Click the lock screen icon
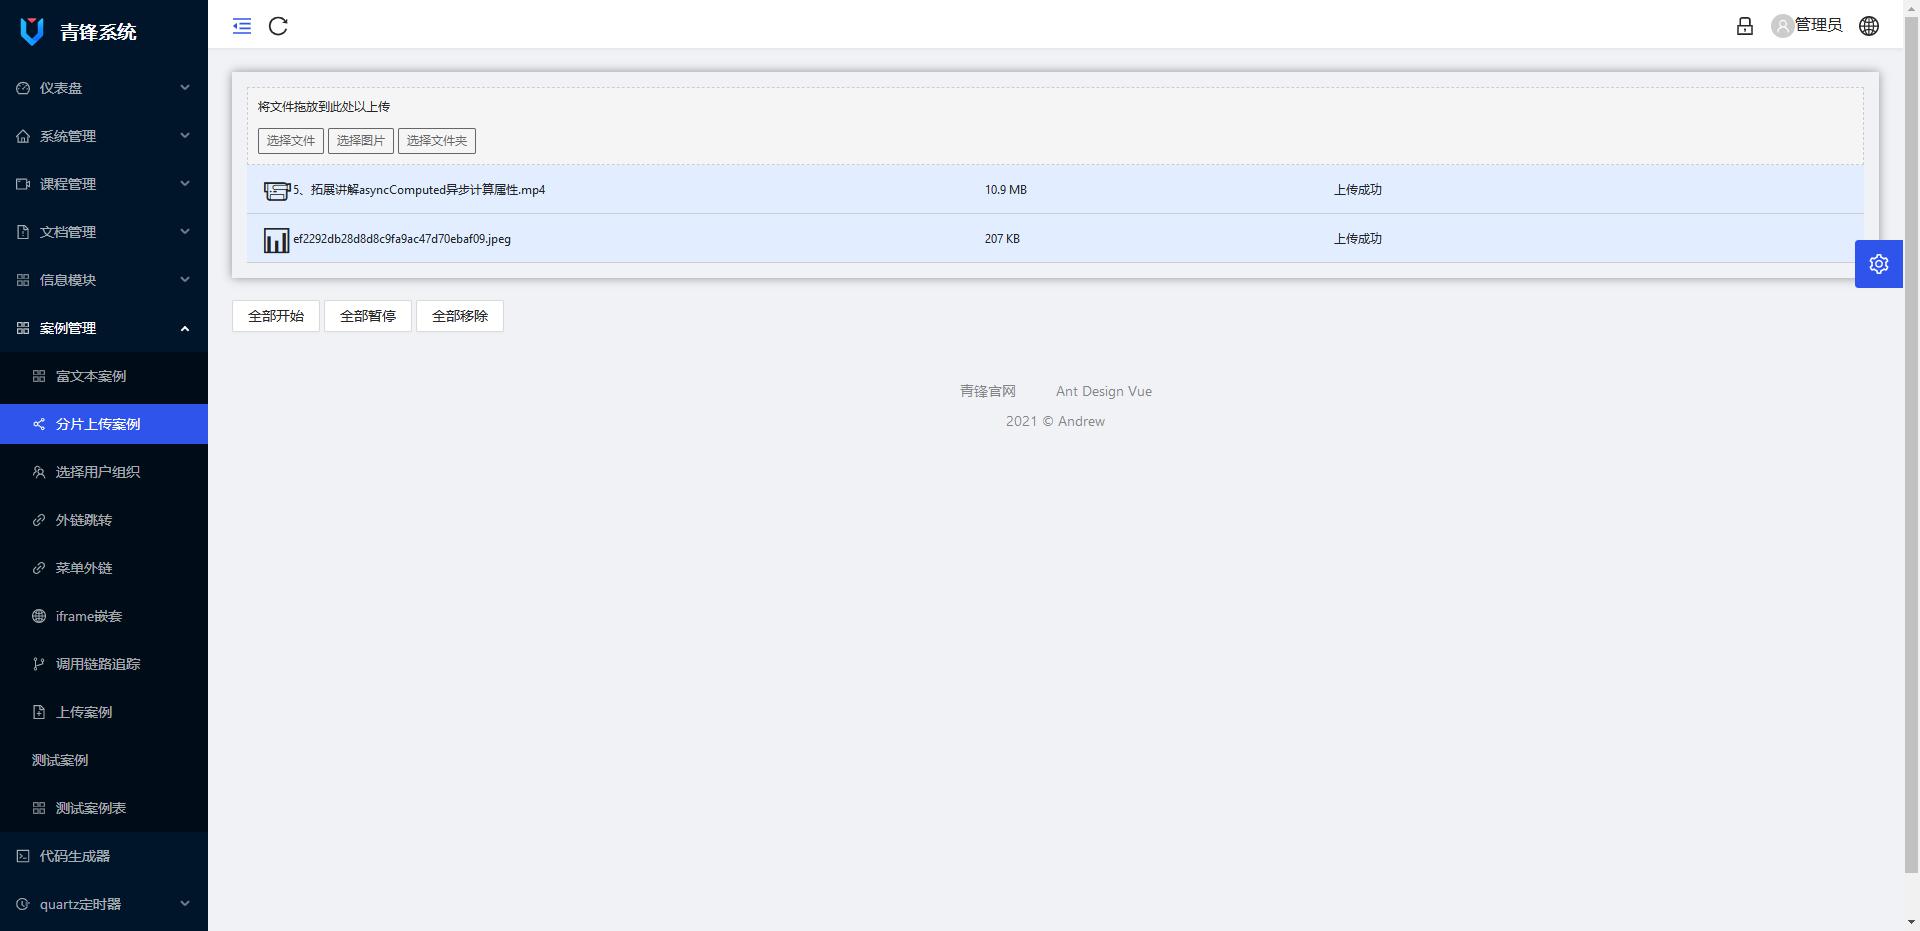Screen dimensions: 1920x931 (x=1745, y=26)
